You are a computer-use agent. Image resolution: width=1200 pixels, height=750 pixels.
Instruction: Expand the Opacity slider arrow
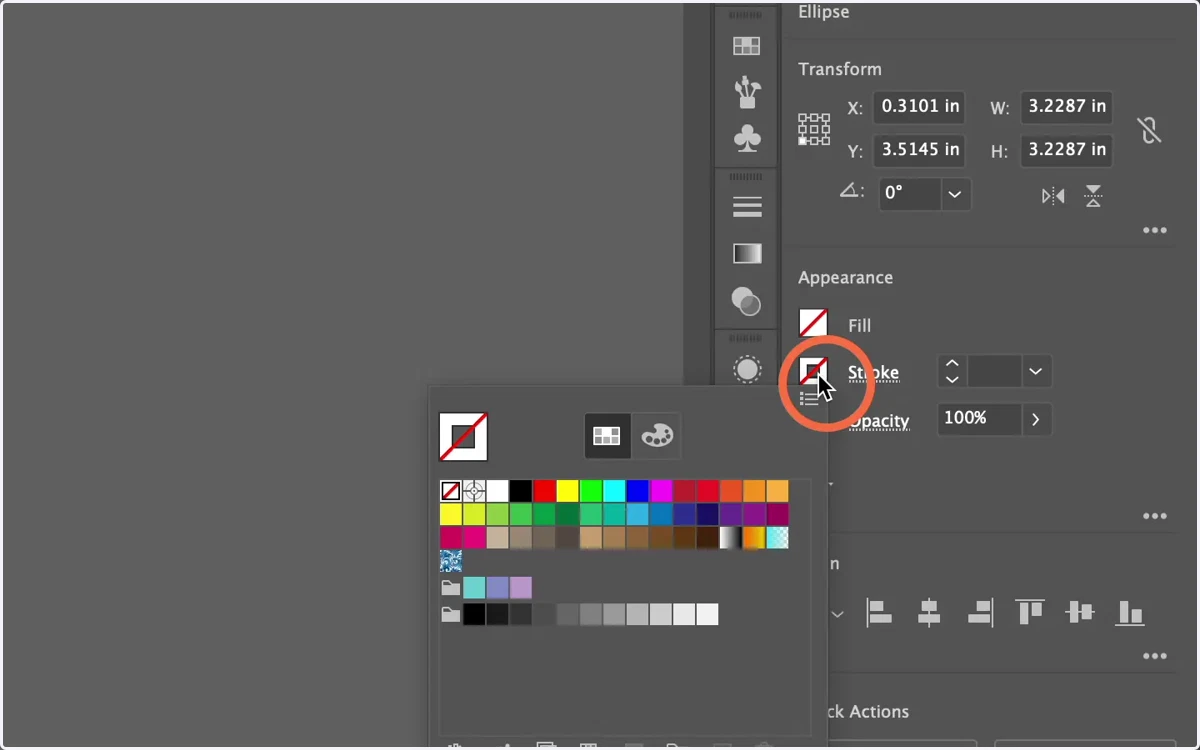[x=1036, y=419]
